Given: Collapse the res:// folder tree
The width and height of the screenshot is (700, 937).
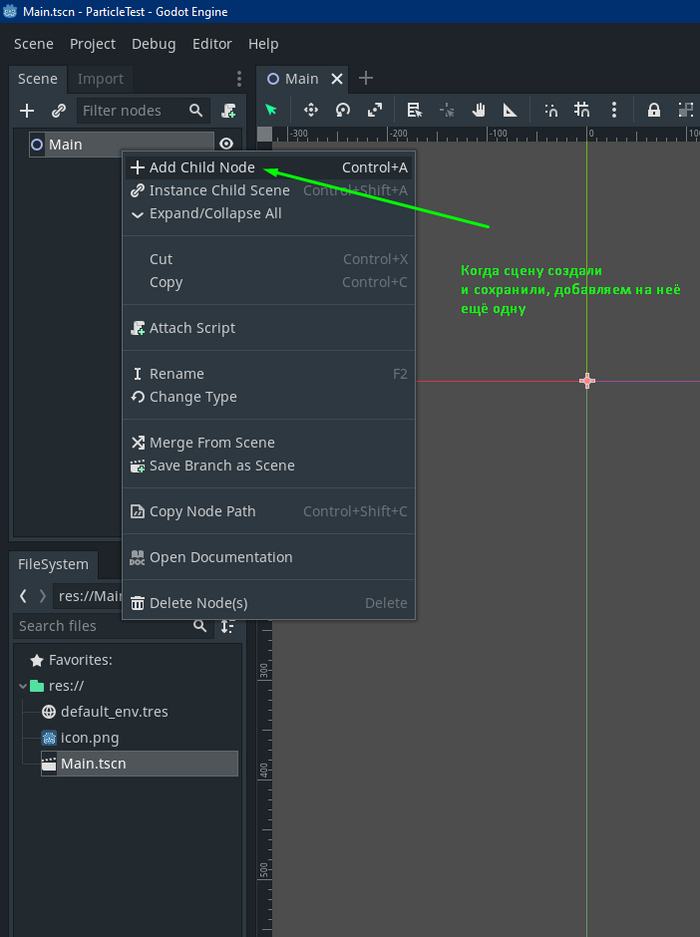Looking at the screenshot, I should click(22, 686).
